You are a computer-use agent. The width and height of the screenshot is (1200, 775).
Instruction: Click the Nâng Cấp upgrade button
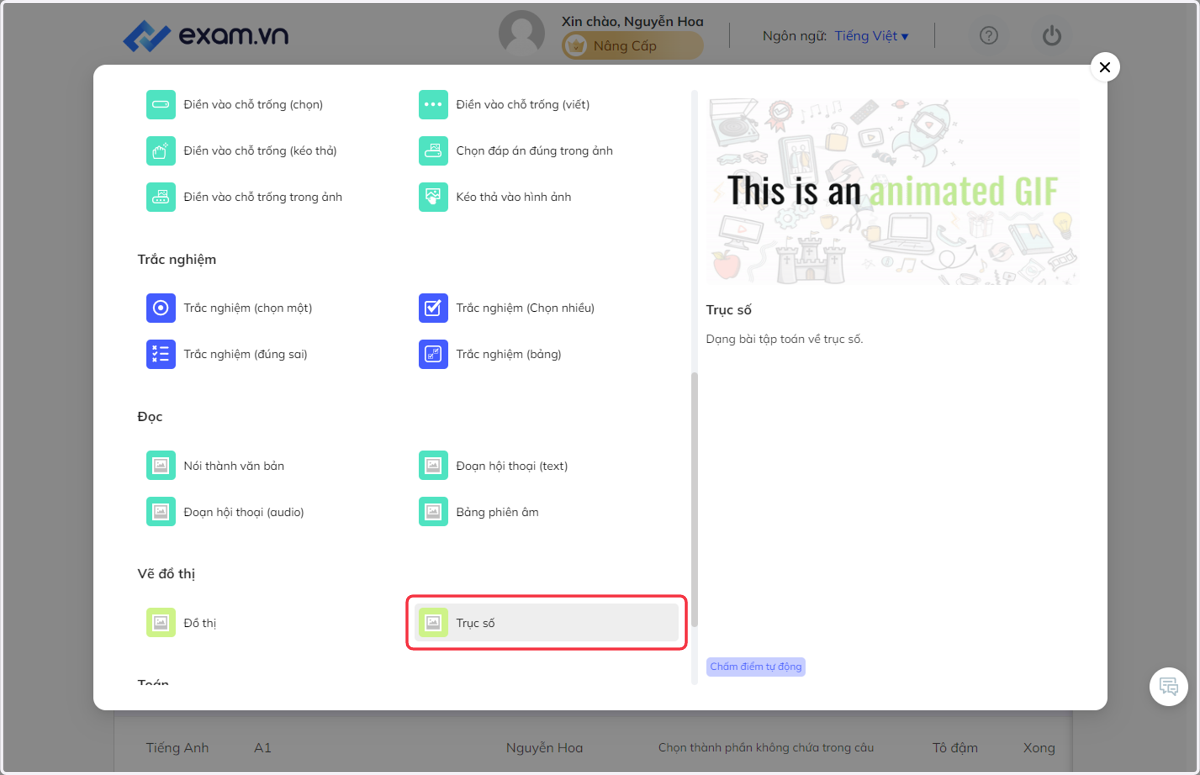(x=632, y=46)
